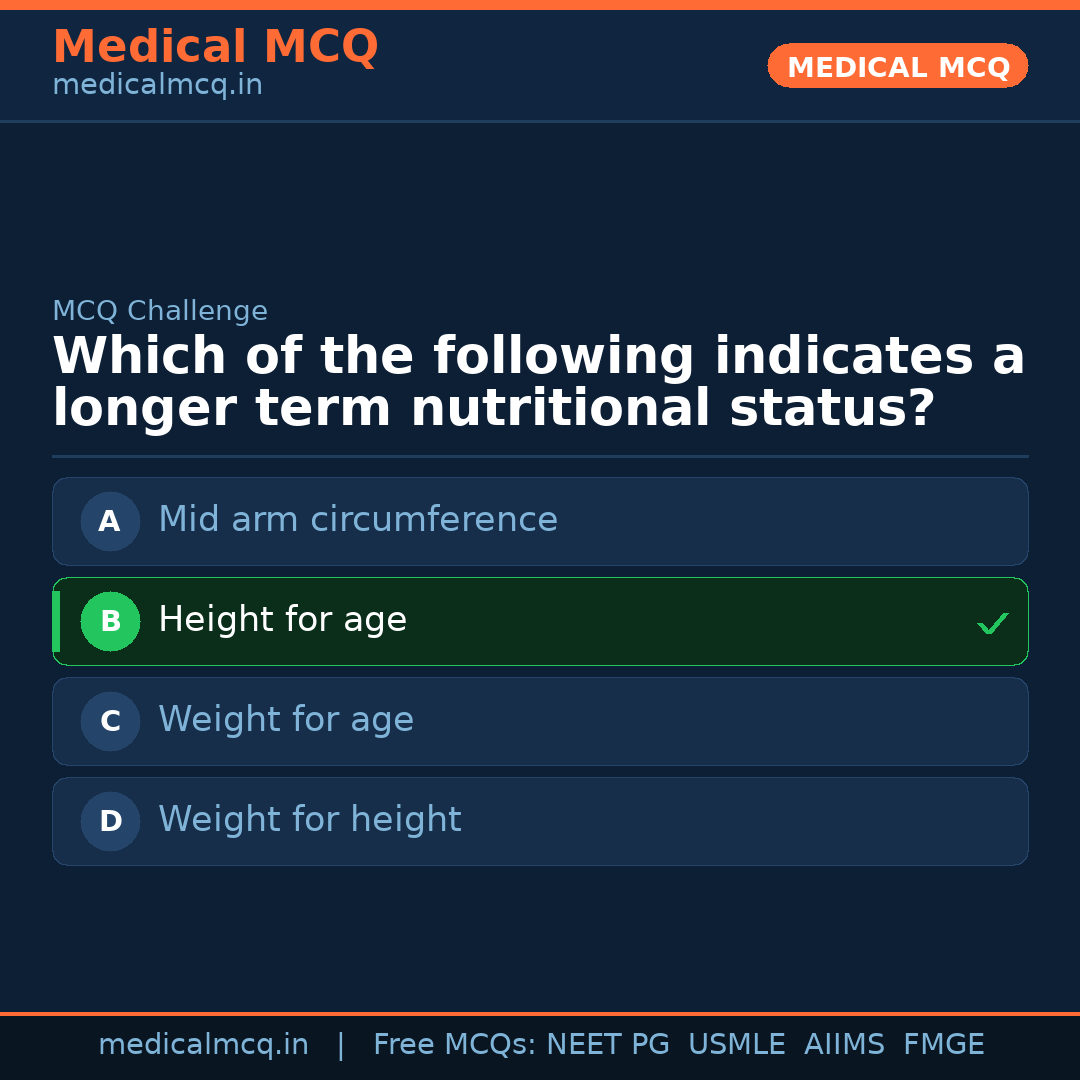Expand the MCQ Challenge question card
1080x1080 pixels.
tap(540, 380)
